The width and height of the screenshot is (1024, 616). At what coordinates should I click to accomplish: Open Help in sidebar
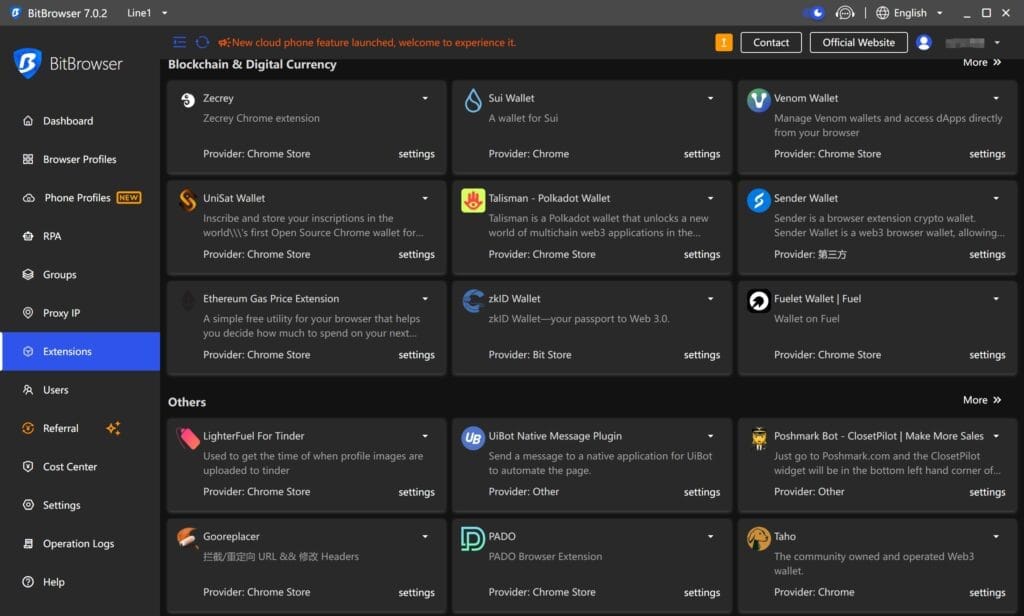pyautogui.click(x=80, y=582)
